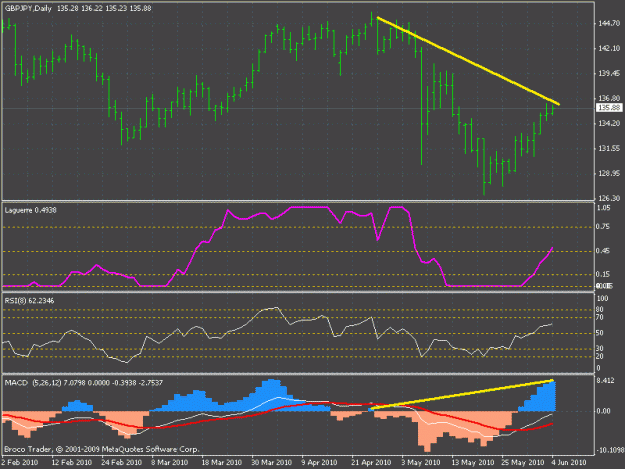This screenshot has height=469, width=625.
Task: Select the highlighted 135.88 current price label
Action: [609, 108]
